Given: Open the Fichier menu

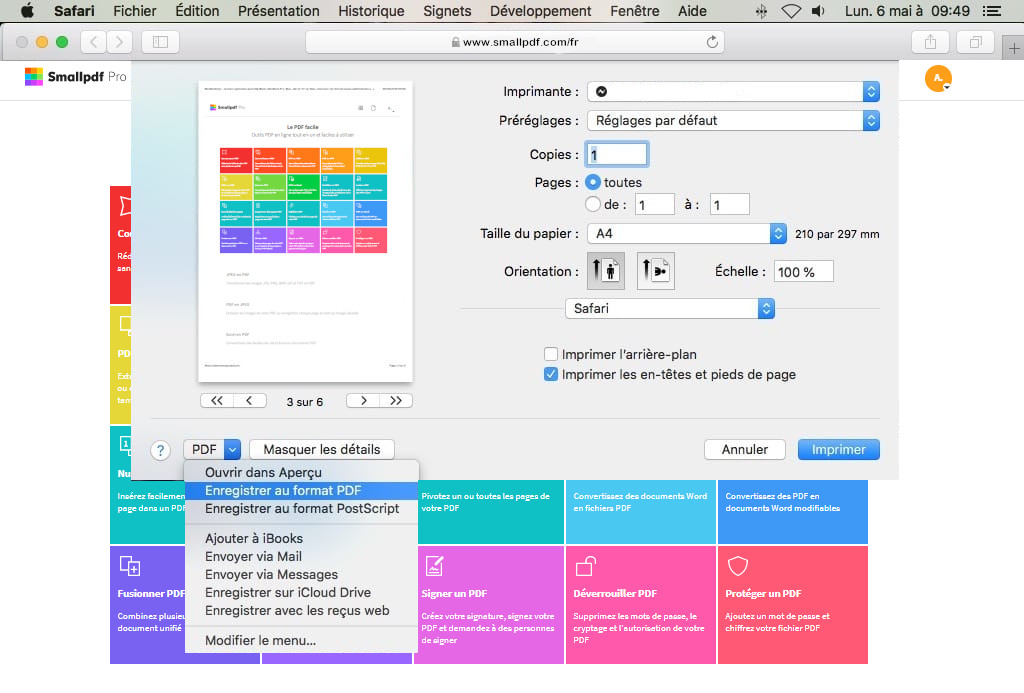Looking at the screenshot, I should 135,11.
